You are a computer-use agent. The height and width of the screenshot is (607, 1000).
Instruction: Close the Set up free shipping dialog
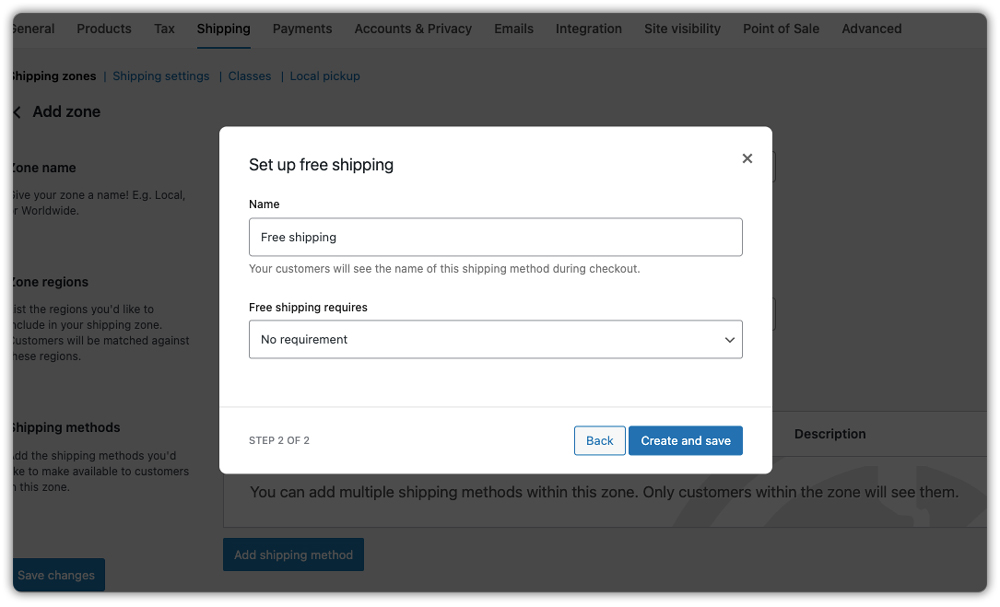[x=747, y=158]
